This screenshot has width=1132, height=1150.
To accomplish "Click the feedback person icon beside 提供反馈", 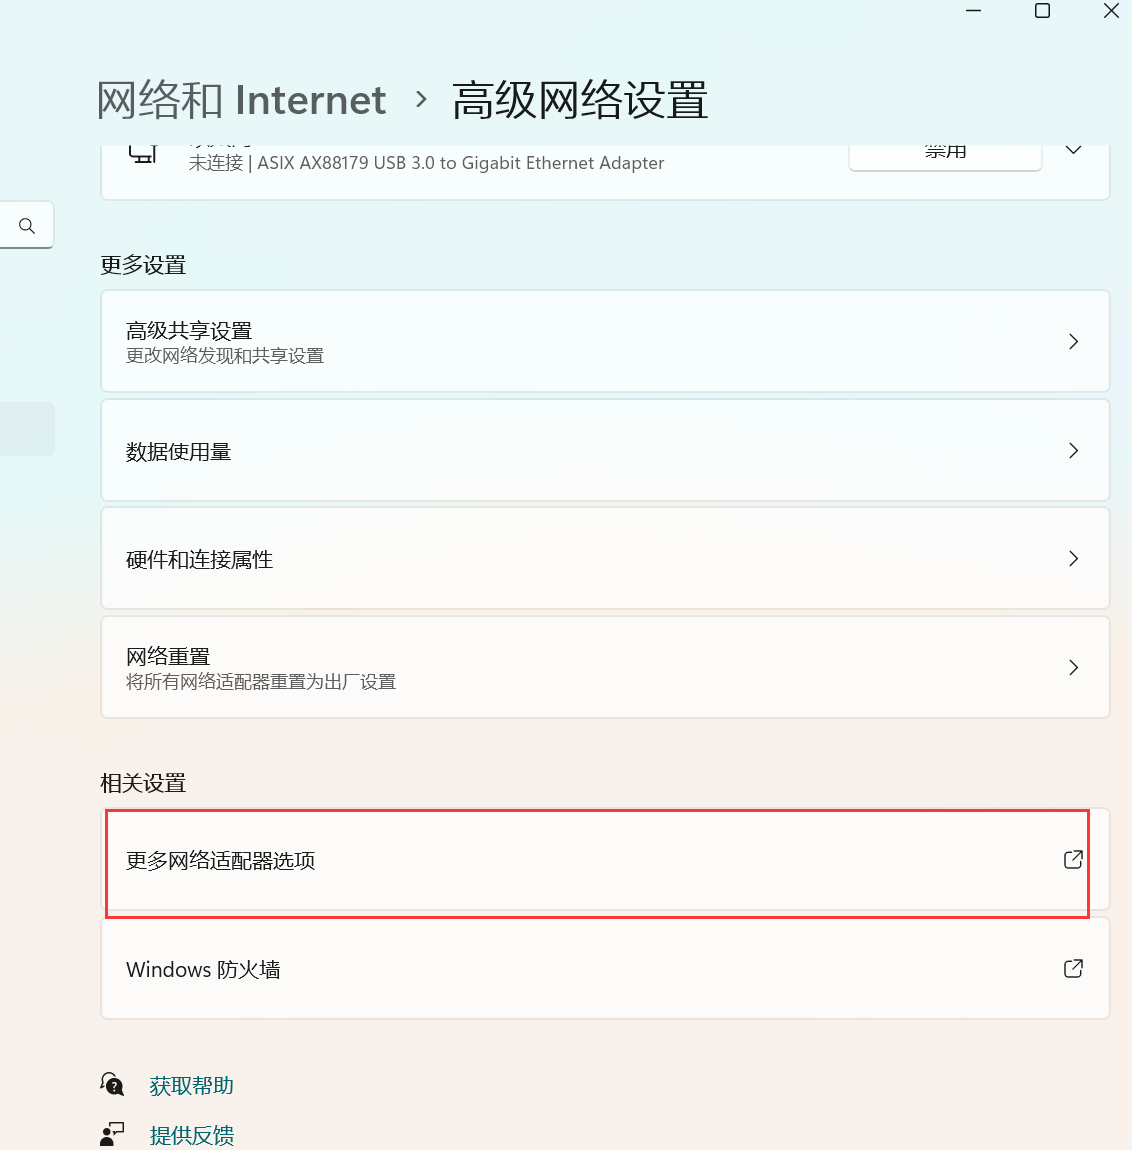I will pyautogui.click(x=112, y=1133).
